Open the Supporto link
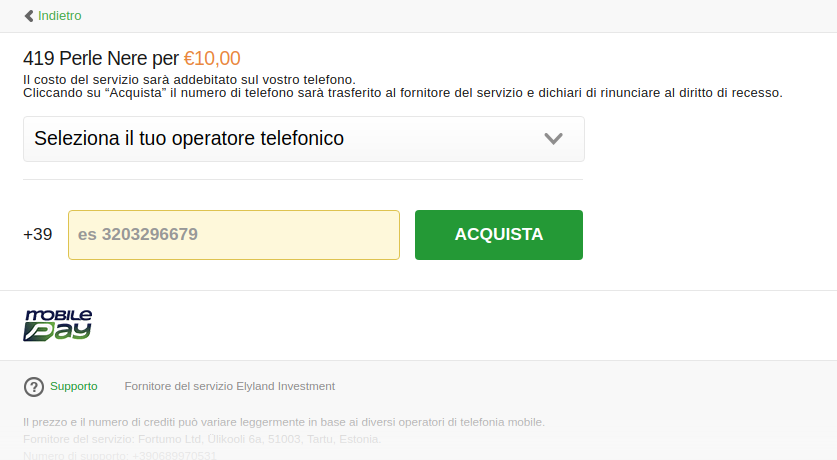The width and height of the screenshot is (837, 460). pos(74,386)
